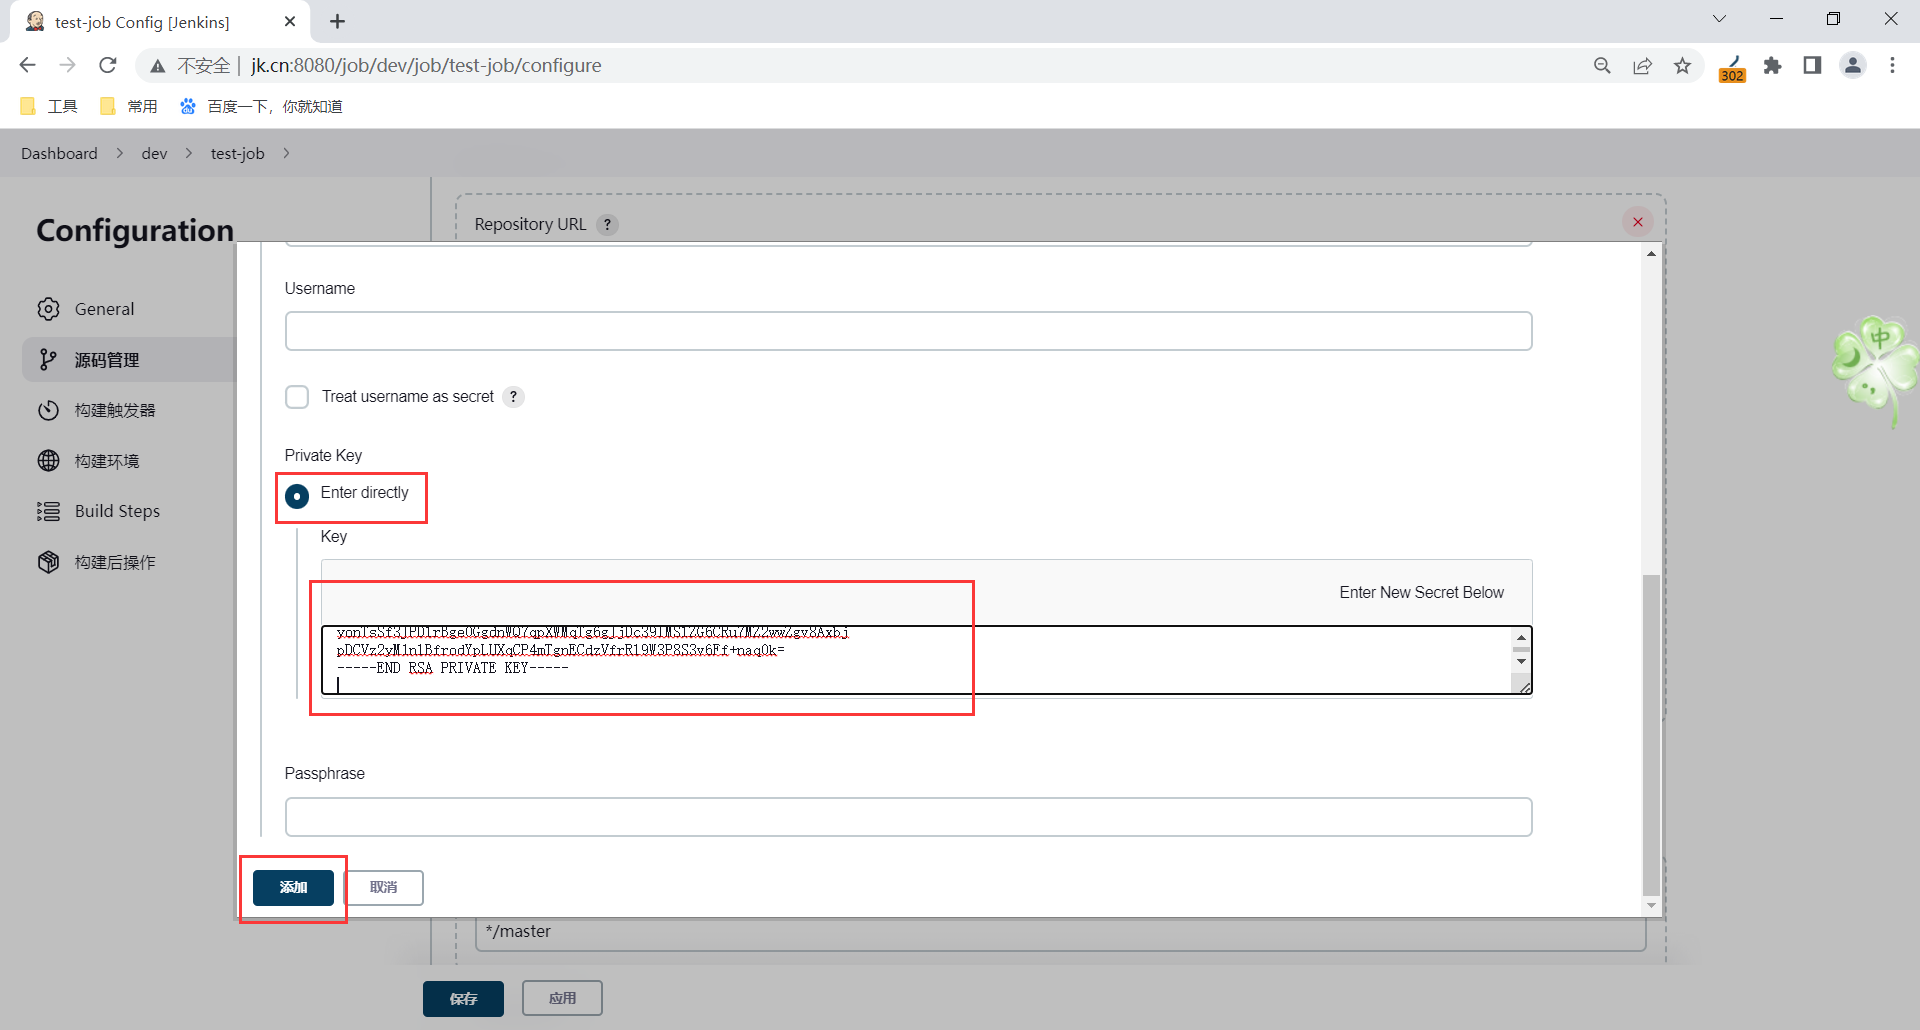The width and height of the screenshot is (1920, 1030).
Task: Click inside the private Key textarea
Action: (x=926, y=659)
